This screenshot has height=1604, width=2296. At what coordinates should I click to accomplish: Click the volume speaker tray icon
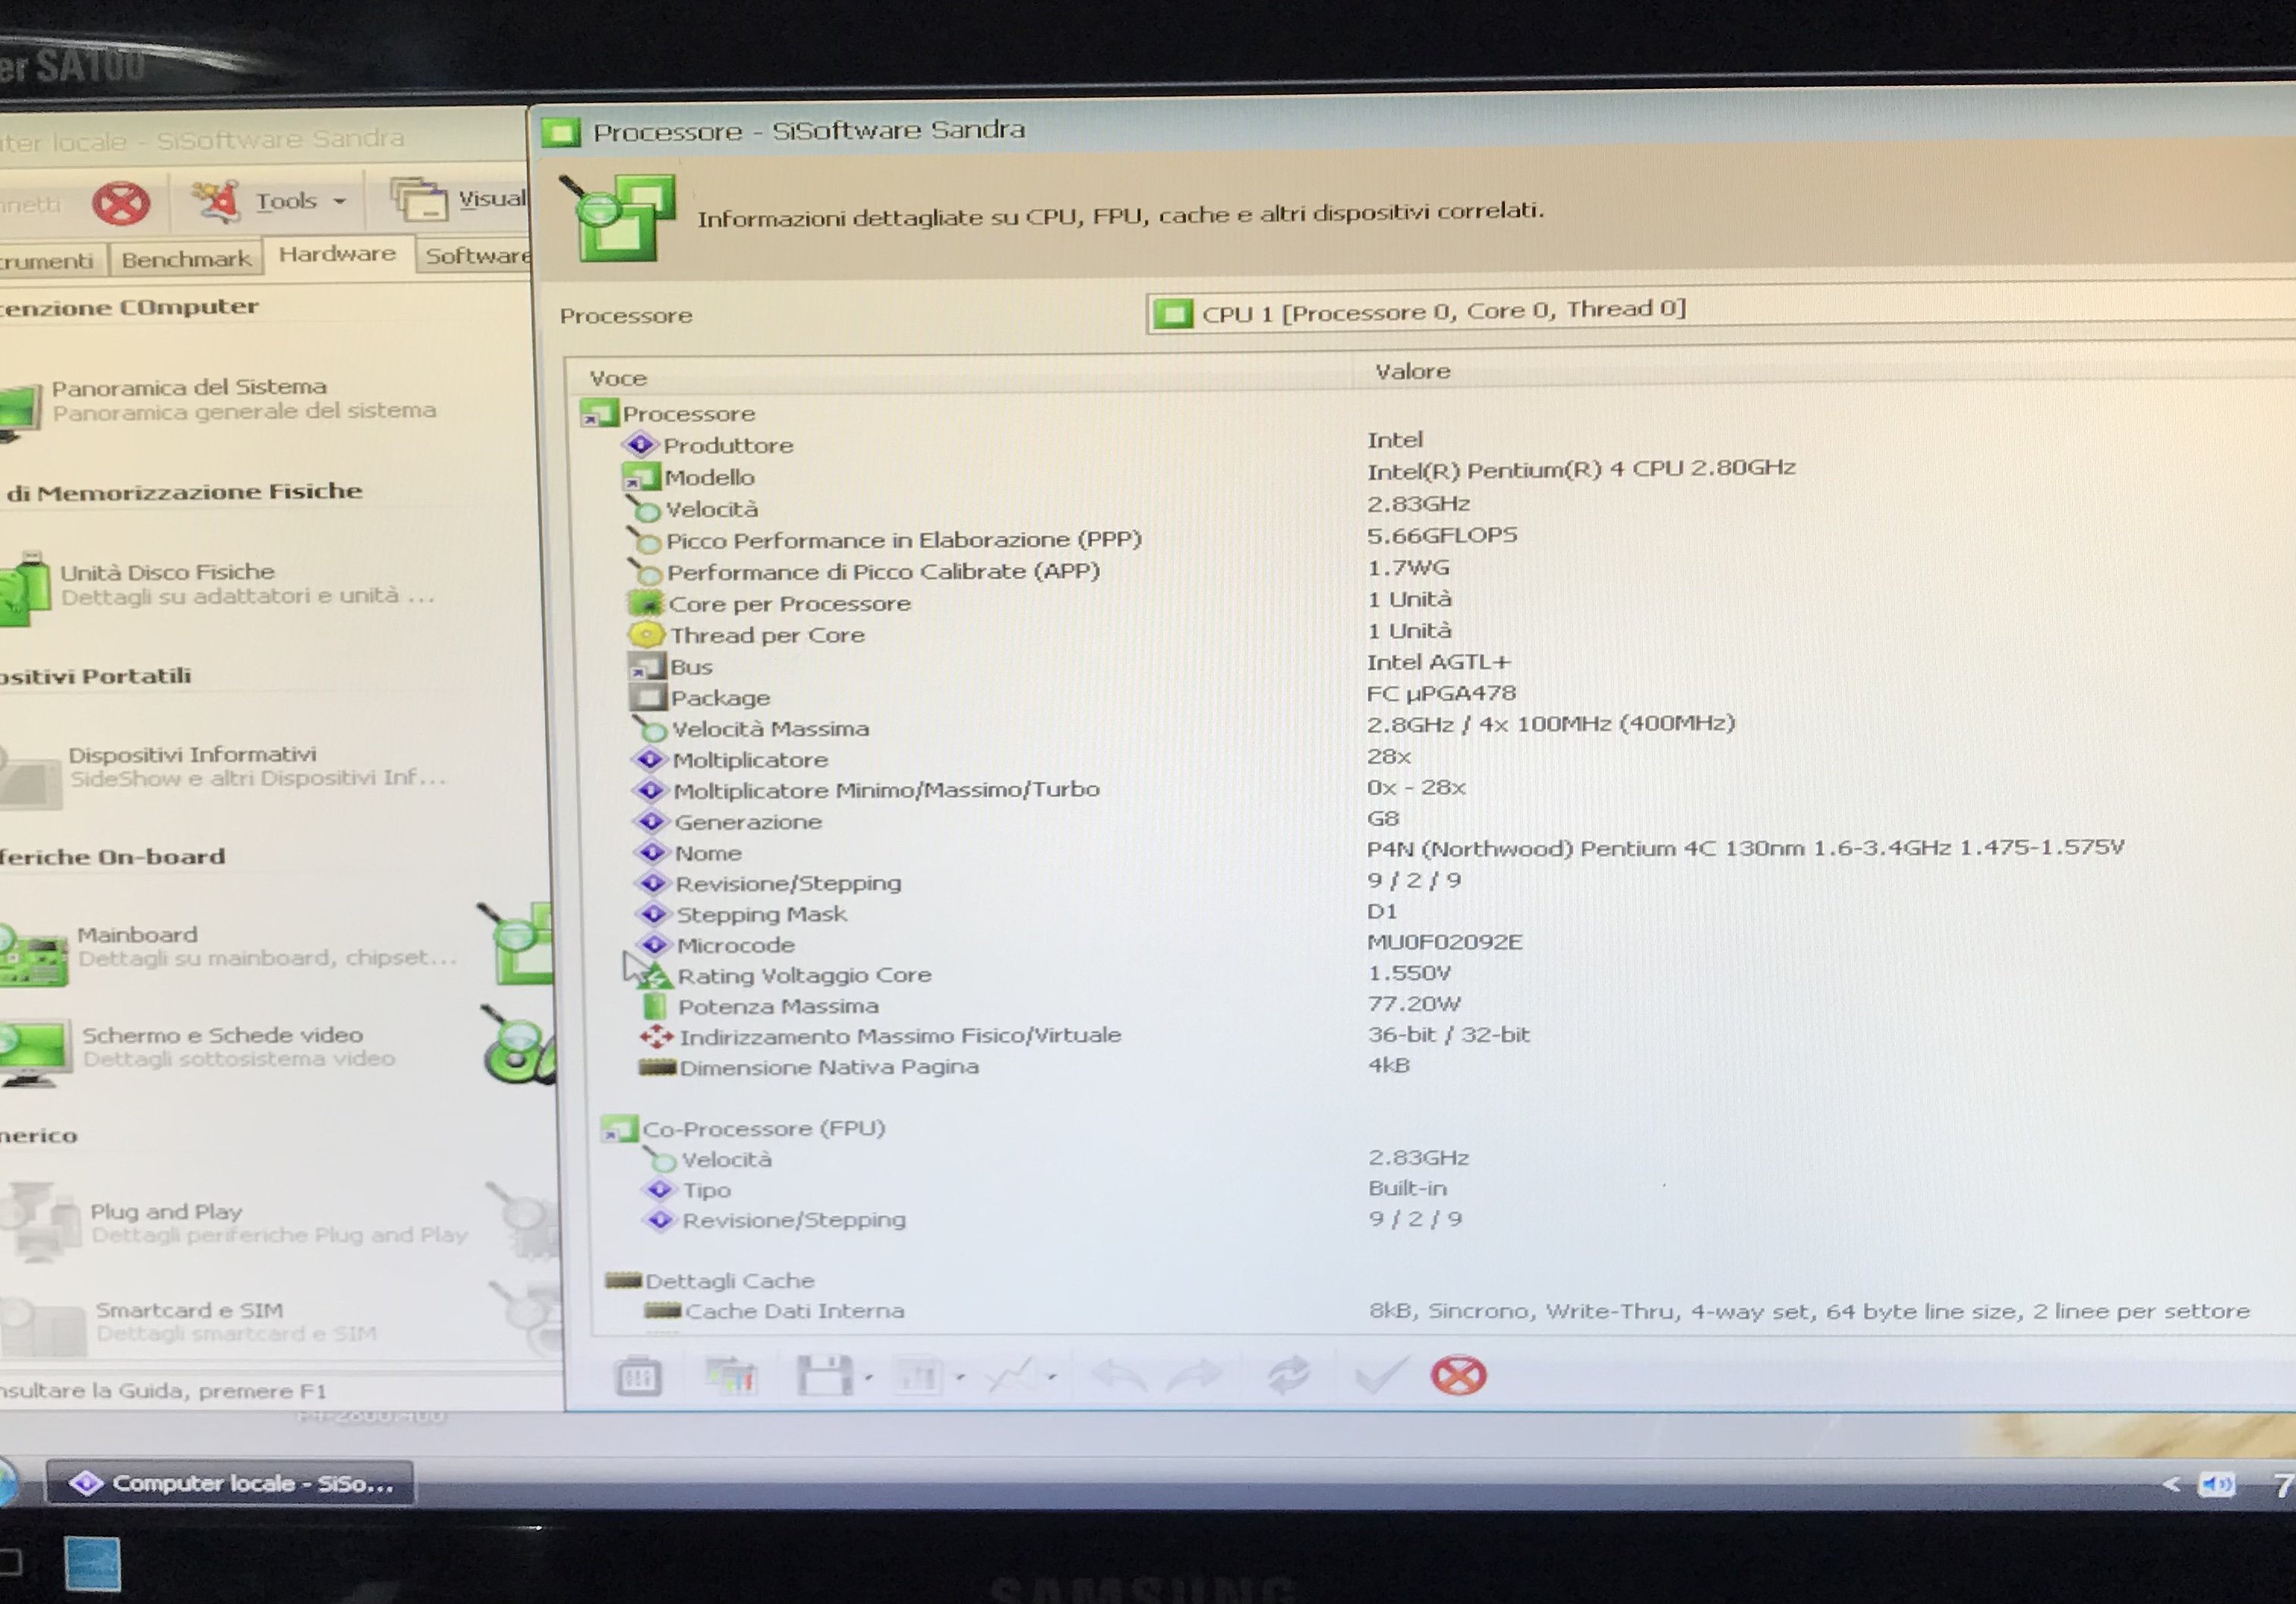[2216, 1485]
